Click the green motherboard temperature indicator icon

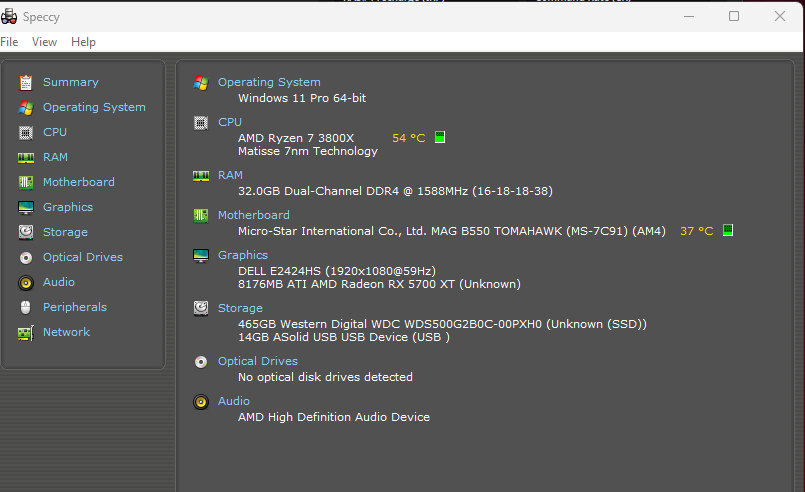click(727, 230)
